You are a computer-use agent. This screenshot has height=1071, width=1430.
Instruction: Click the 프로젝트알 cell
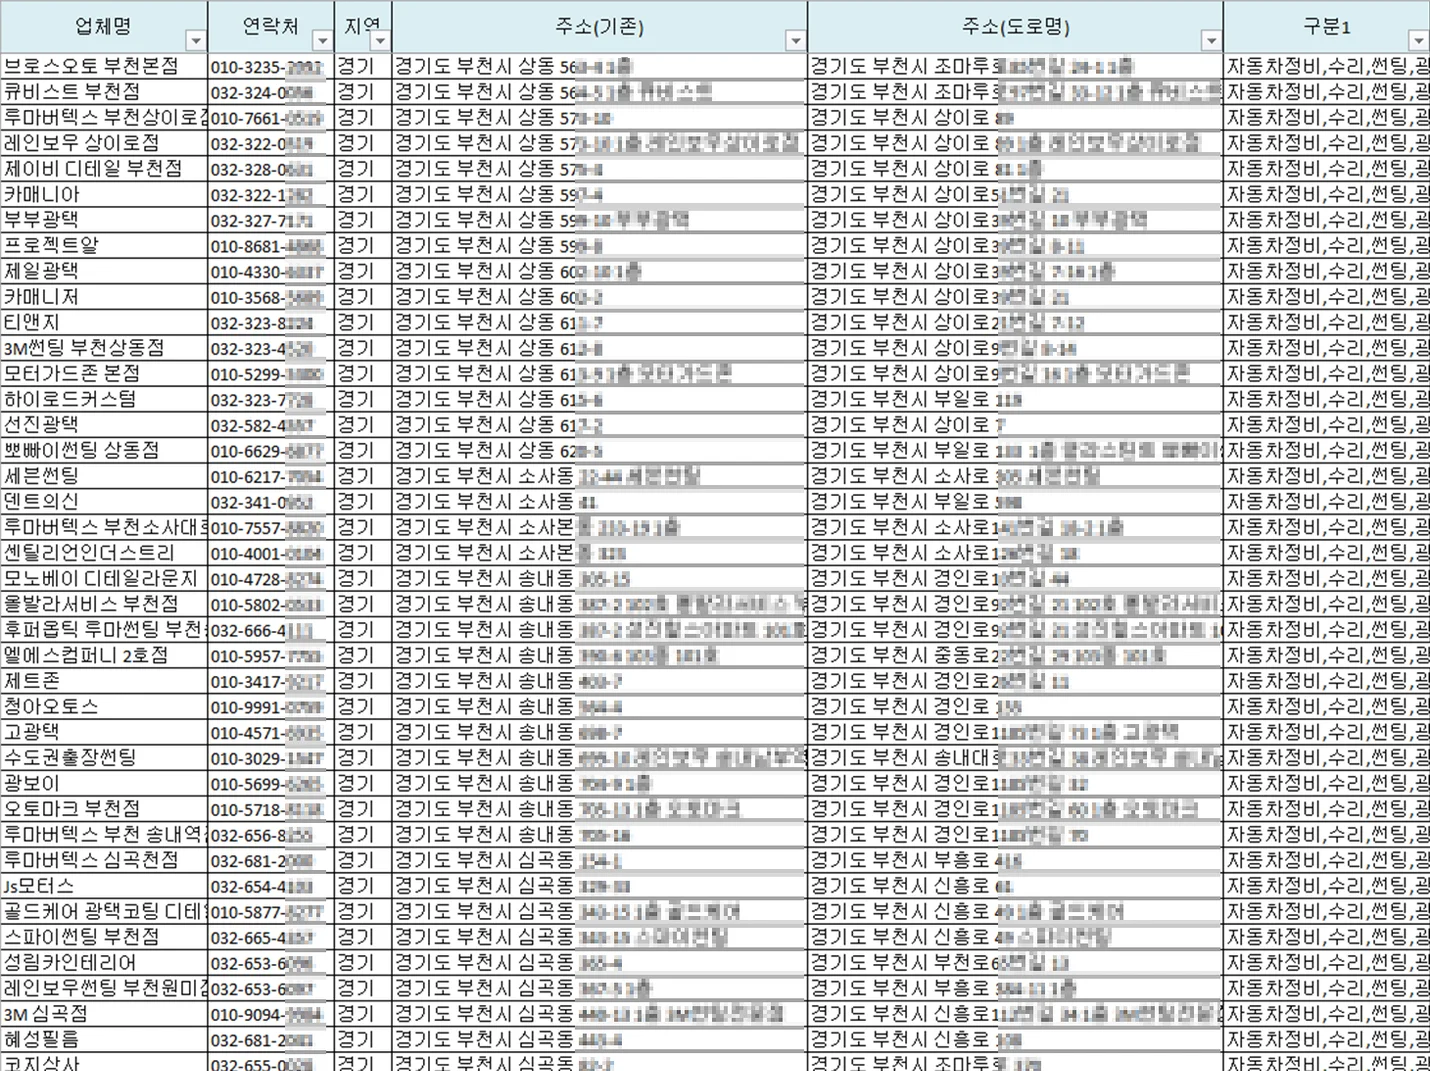(x=104, y=245)
